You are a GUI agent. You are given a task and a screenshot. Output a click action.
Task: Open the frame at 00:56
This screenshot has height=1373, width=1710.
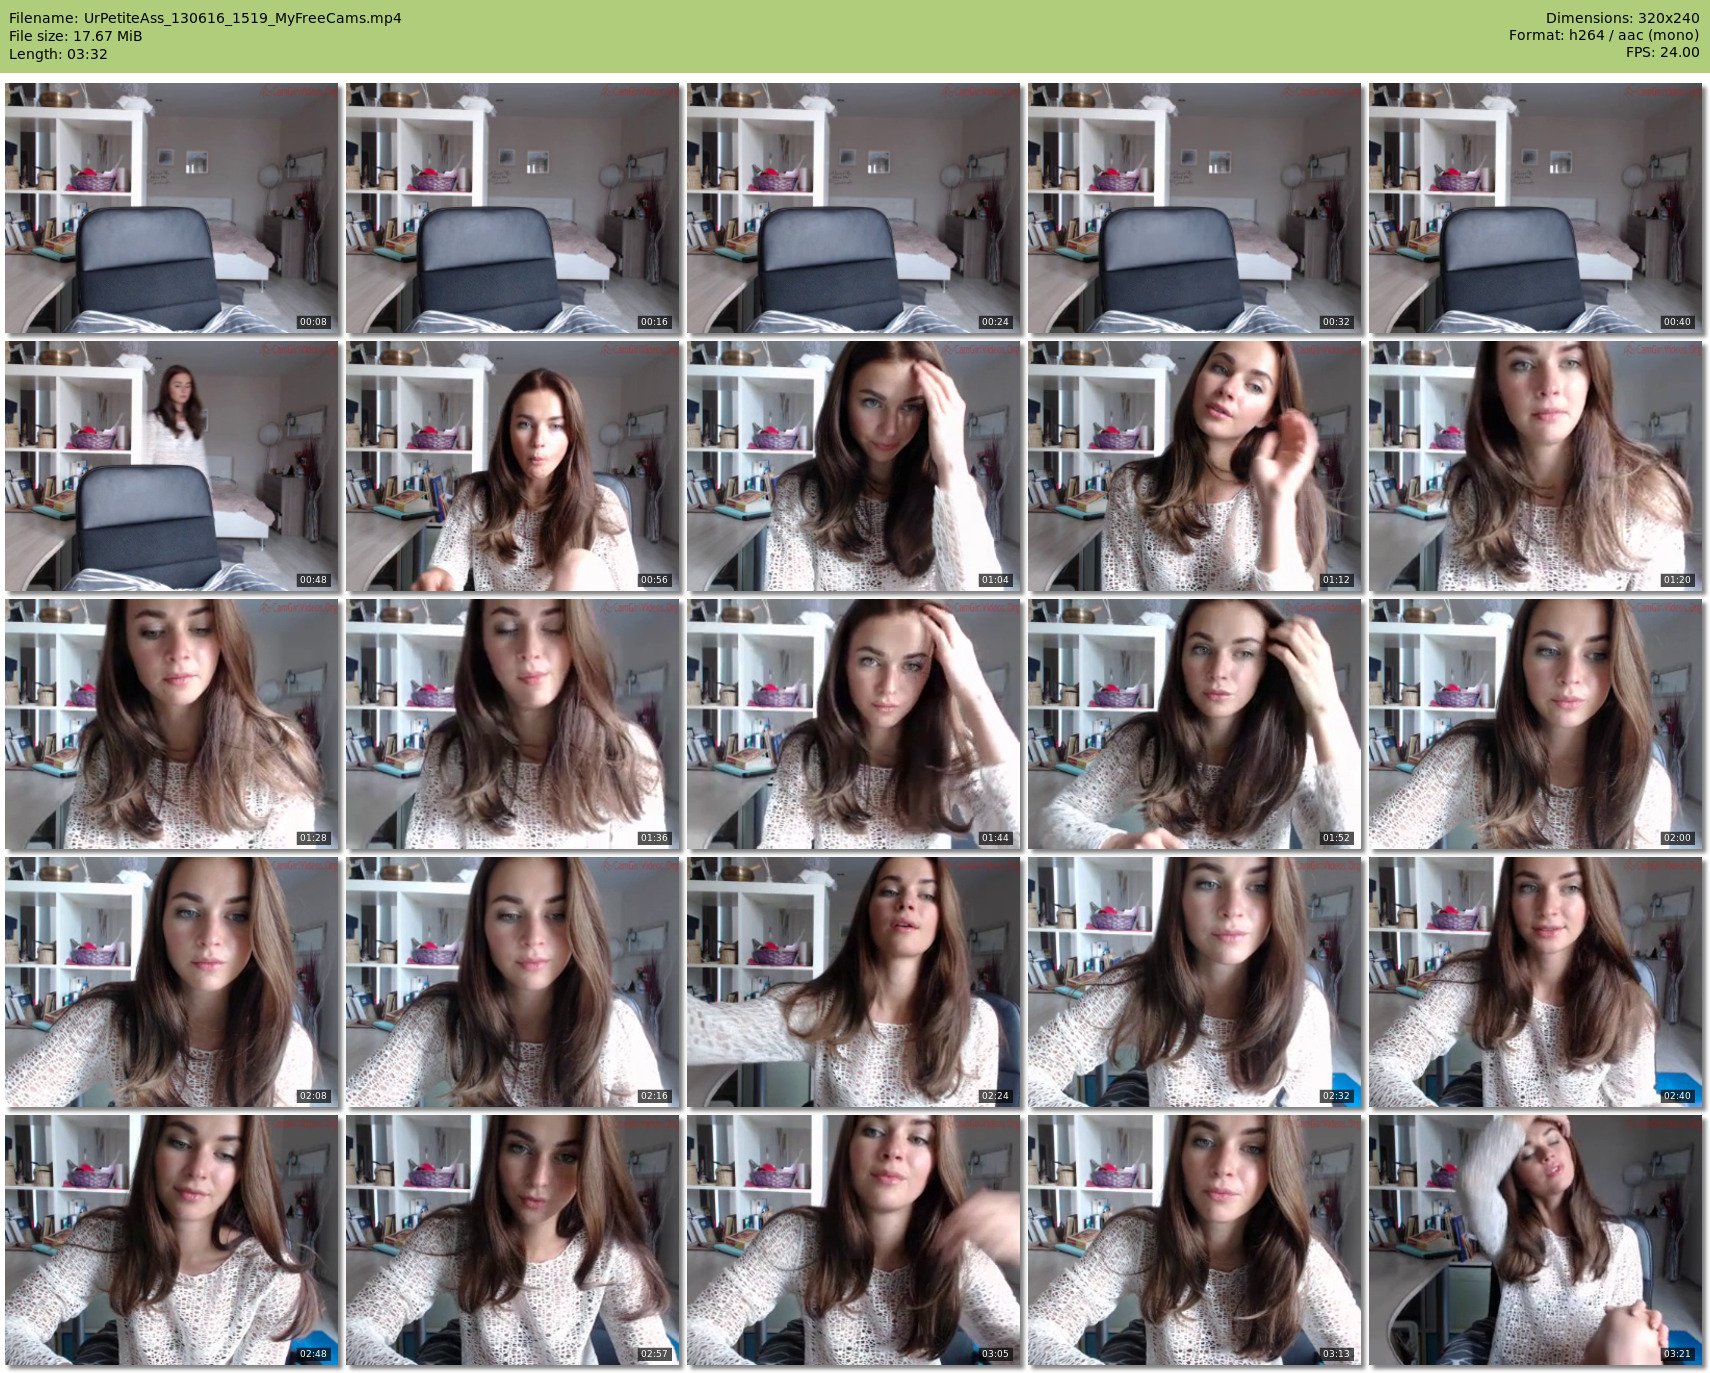(x=512, y=466)
